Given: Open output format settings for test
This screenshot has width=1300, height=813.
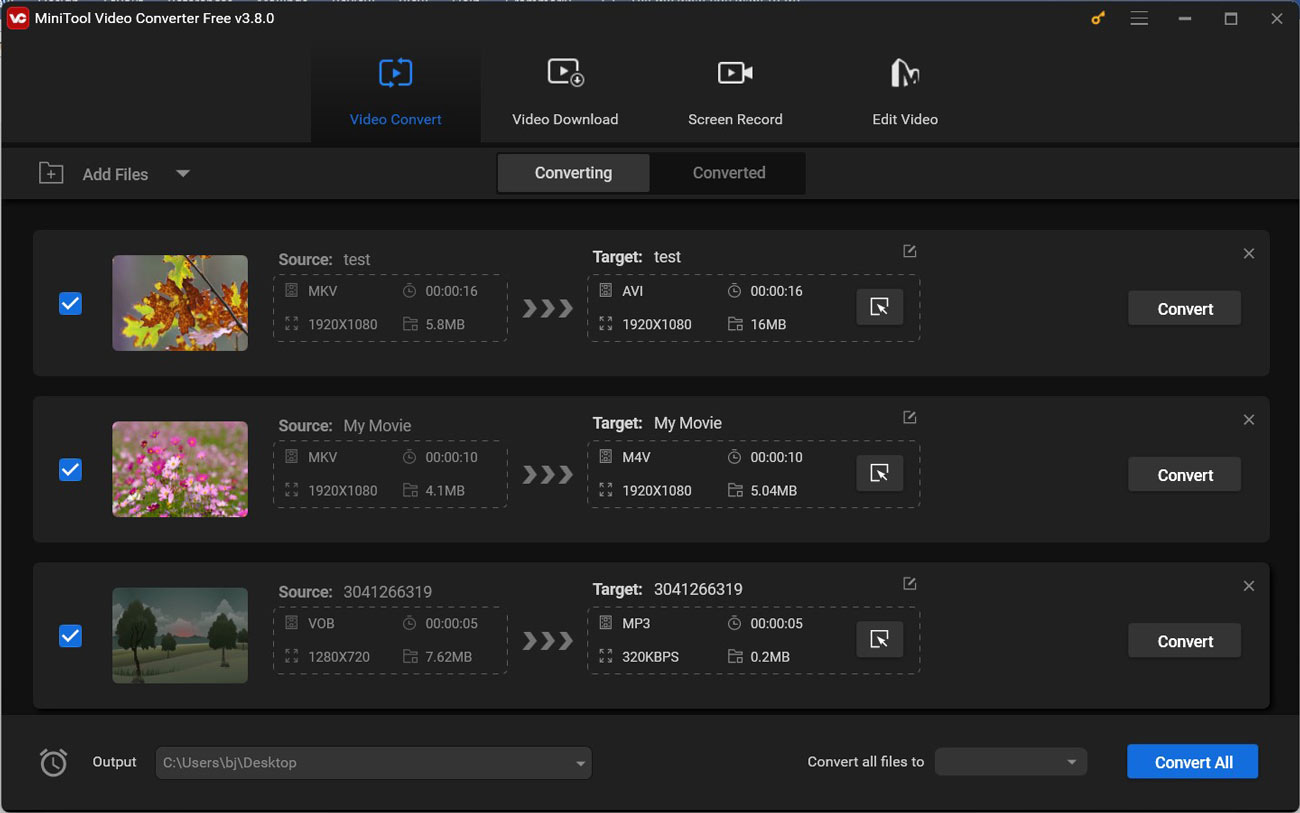Looking at the screenshot, I should [x=880, y=307].
